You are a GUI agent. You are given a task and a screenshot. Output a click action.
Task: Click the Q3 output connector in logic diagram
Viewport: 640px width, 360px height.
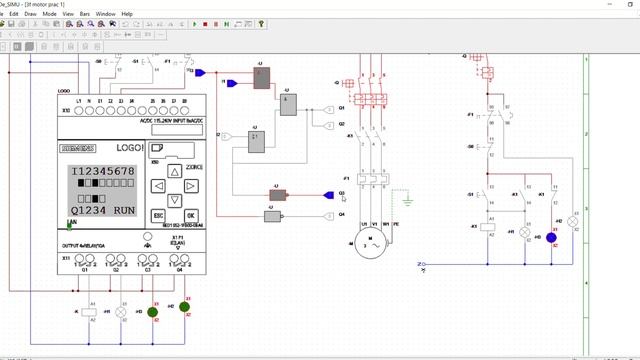pos(329,195)
